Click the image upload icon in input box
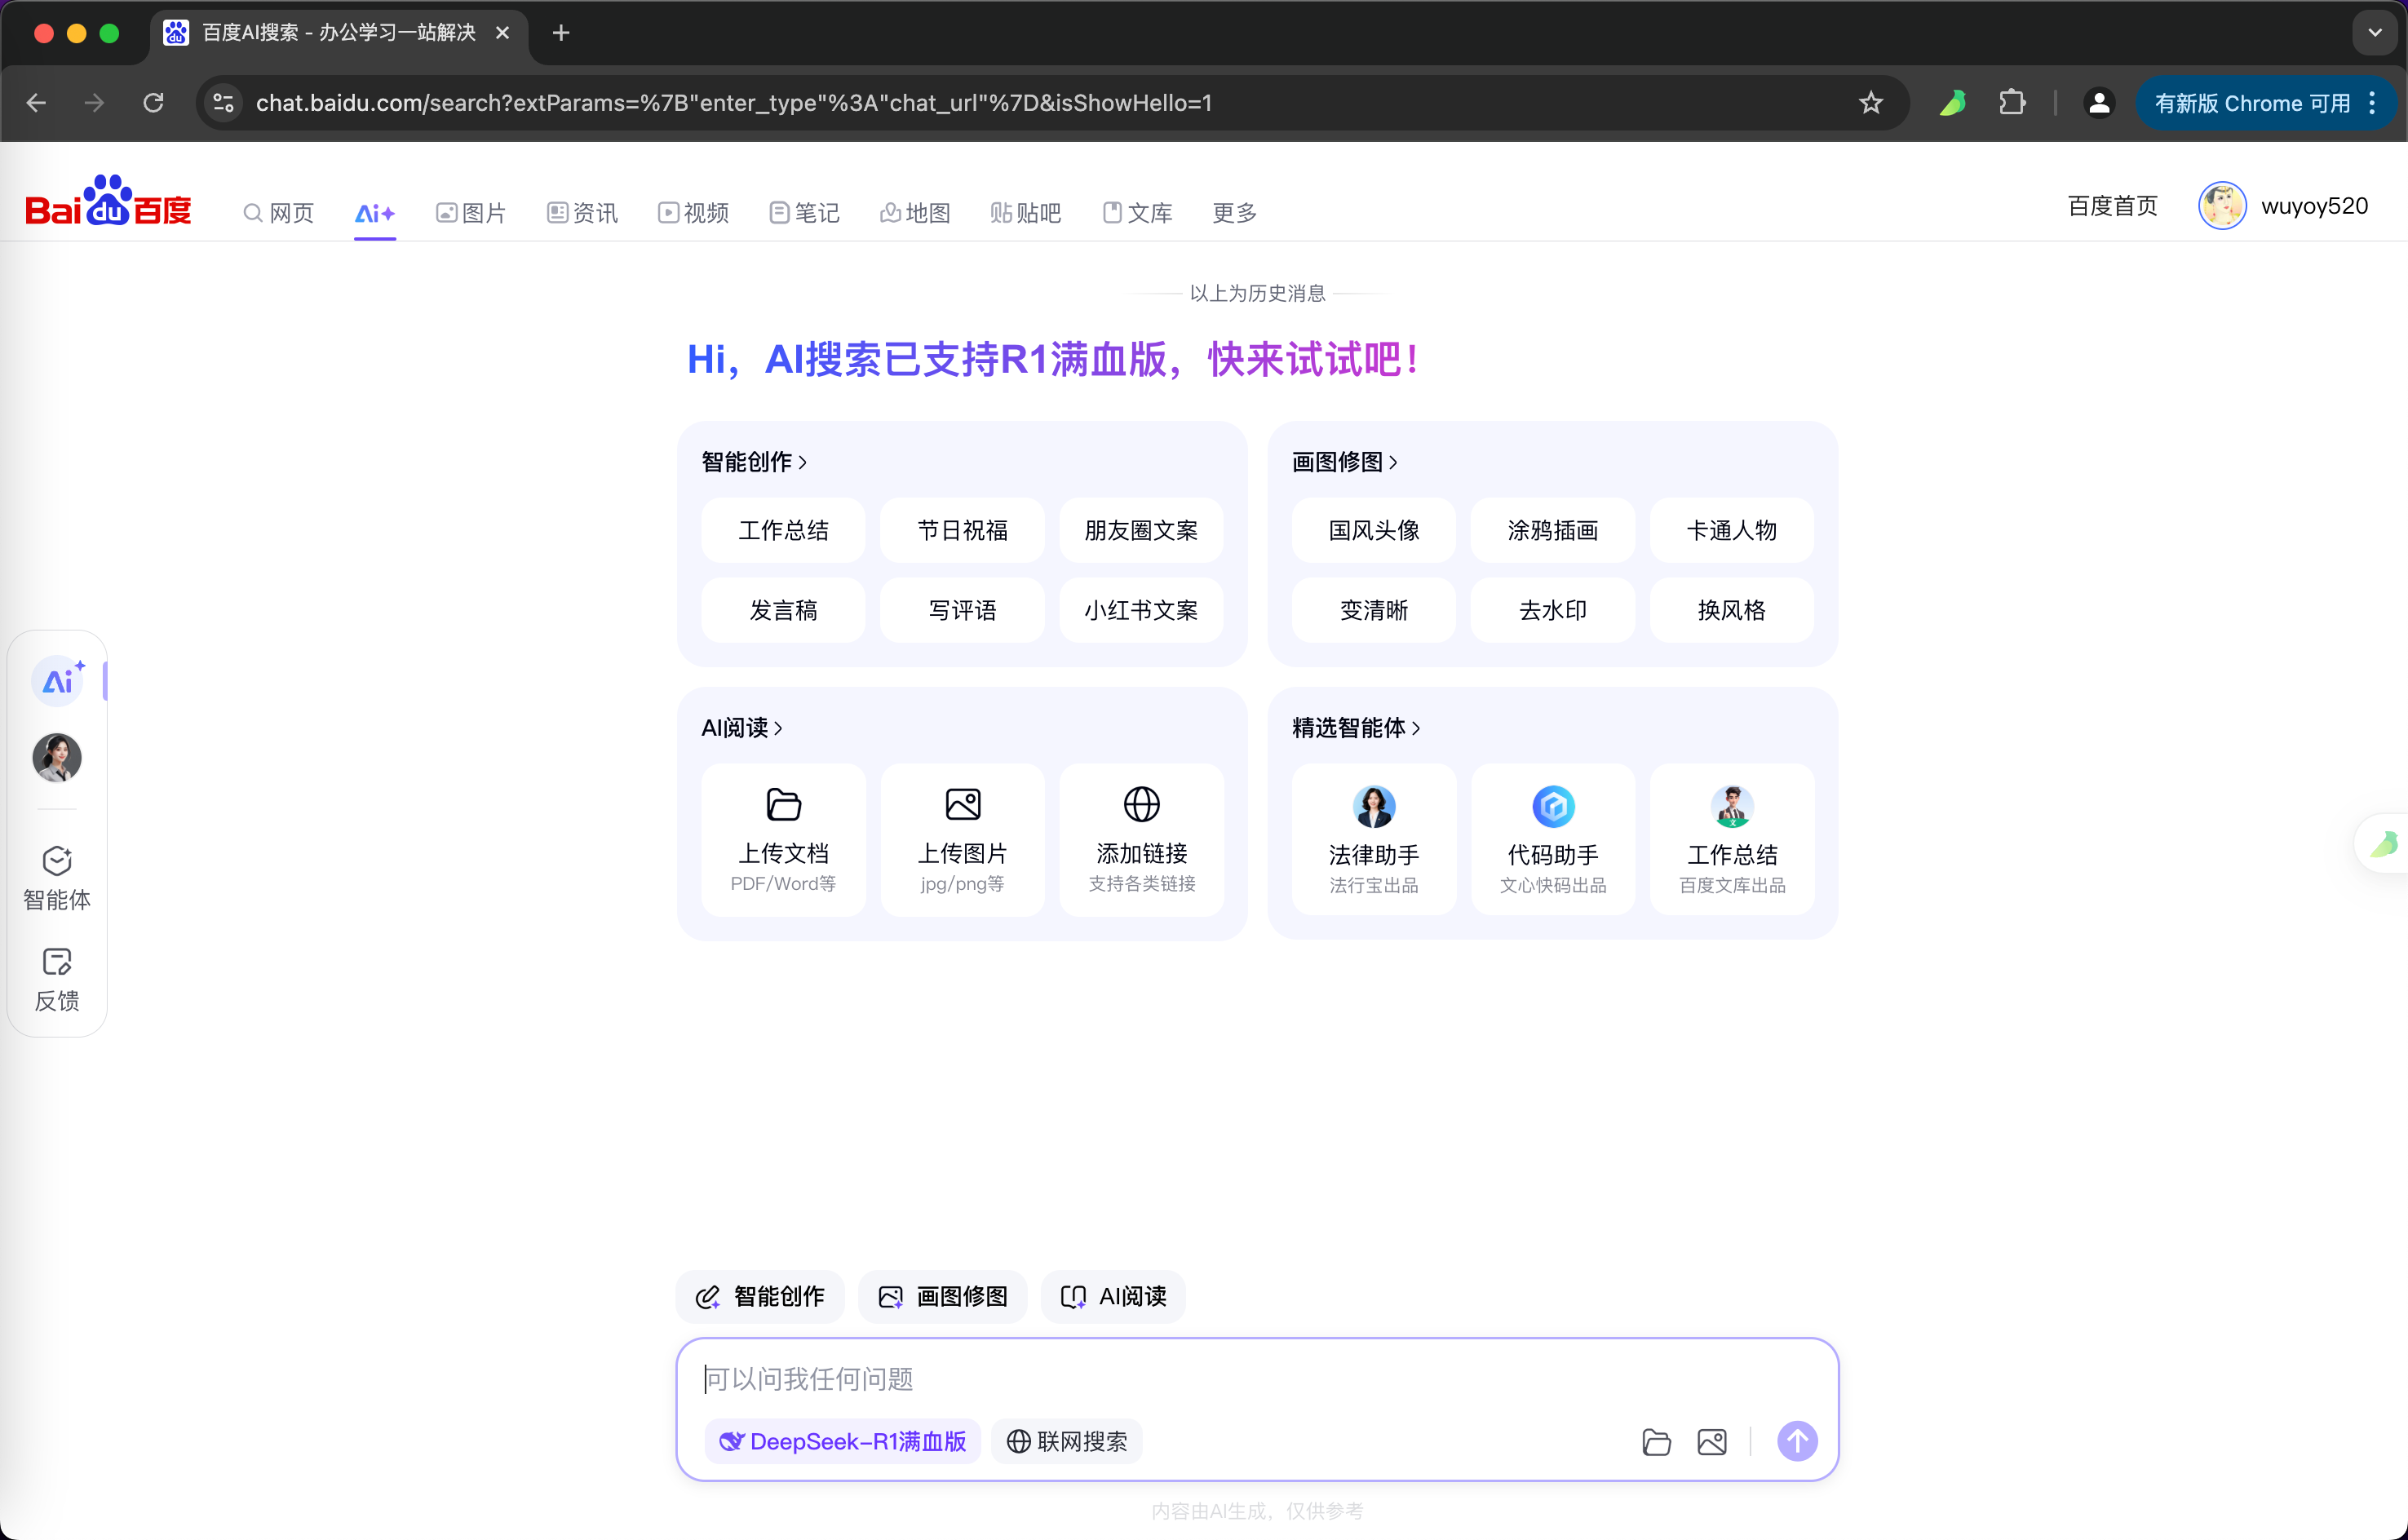Screen dimensions: 2408x1540 pyautogui.click(x=1711, y=1442)
